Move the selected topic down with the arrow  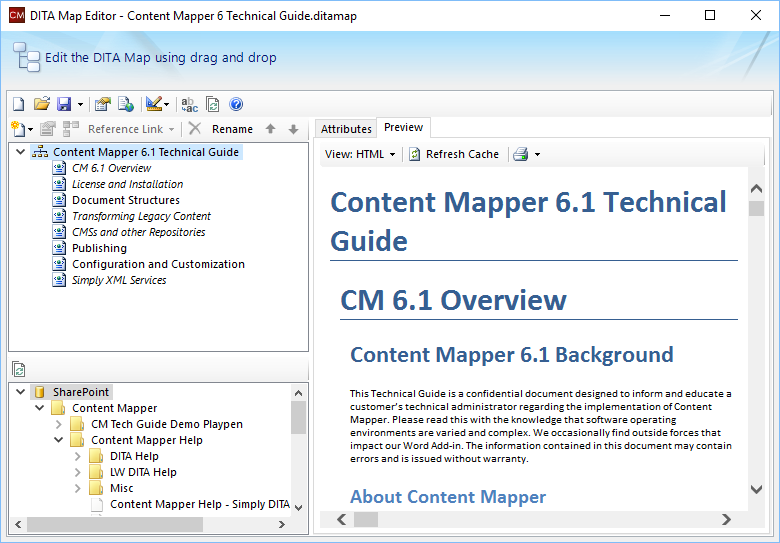[x=293, y=129]
